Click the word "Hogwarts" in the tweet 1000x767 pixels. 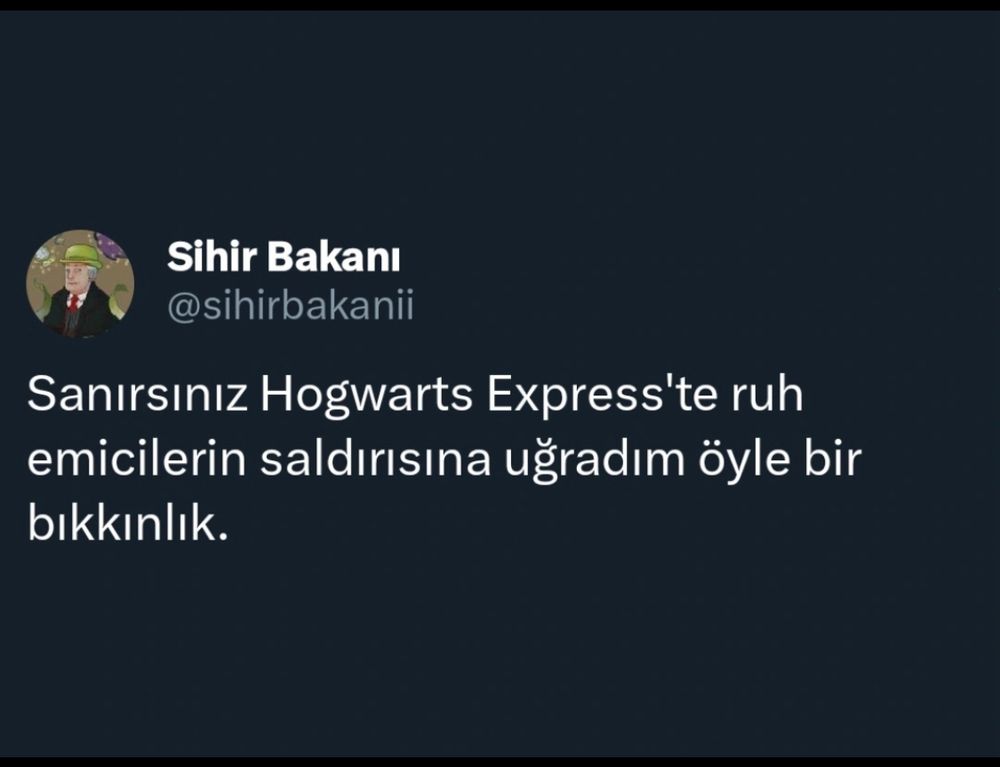click(x=367, y=397)
